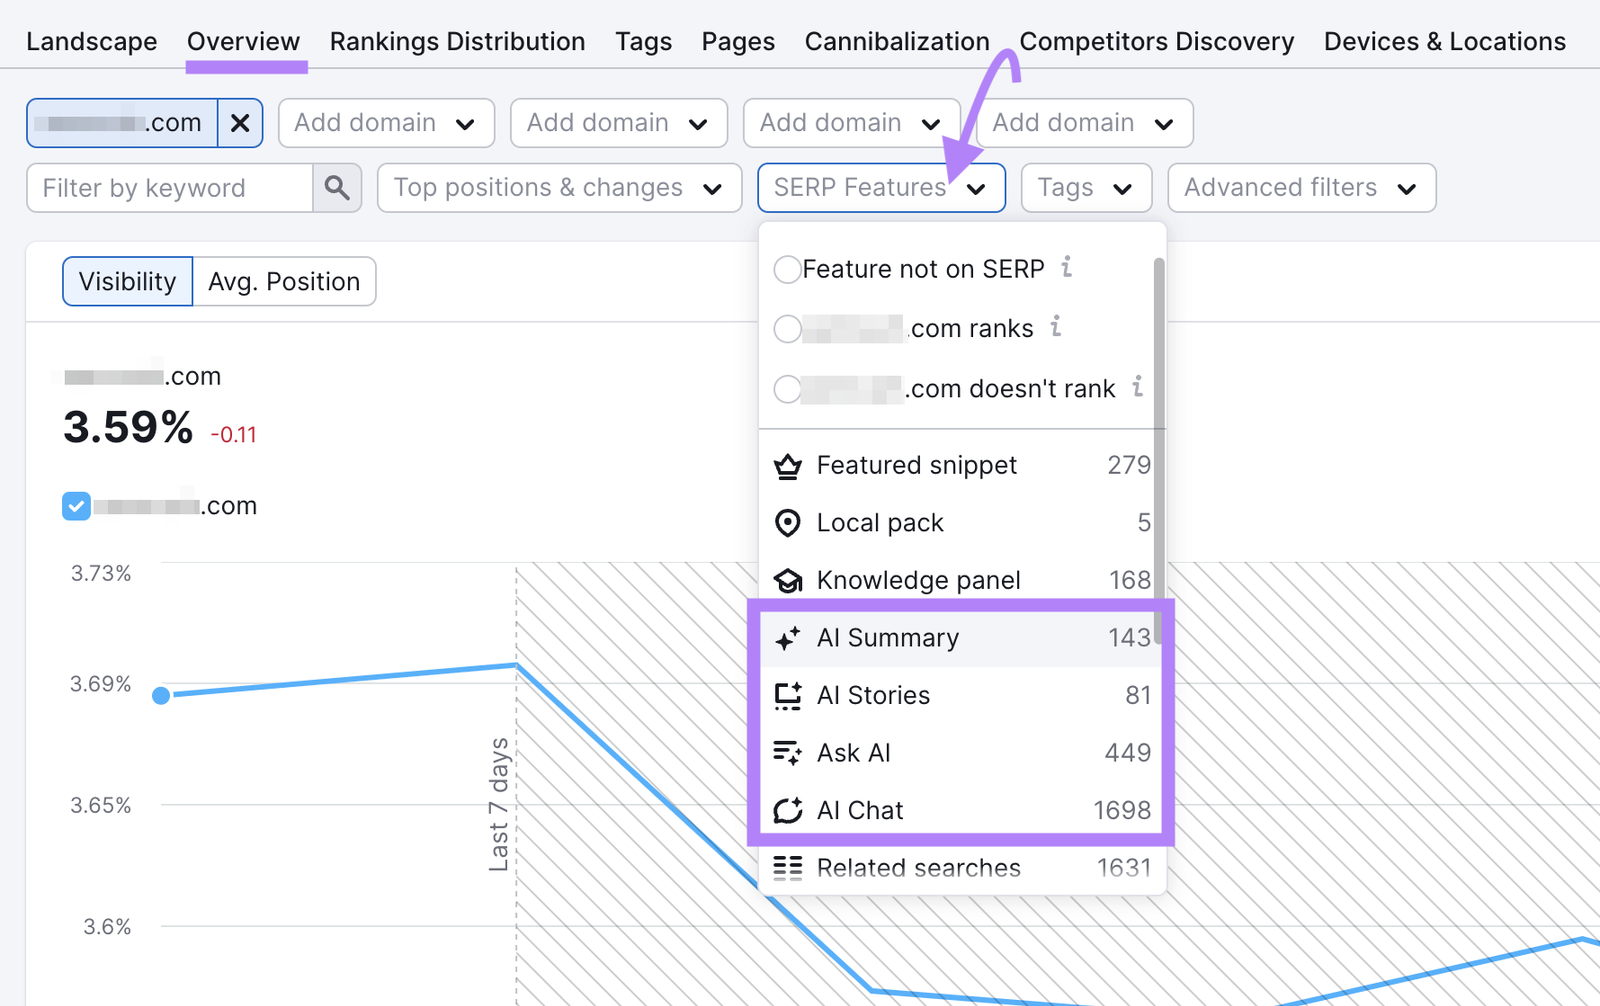Image resolution: width=1600 pixels, height=1006 pixels.
Task: Click the Local pack pin icon
Action: tap(789, 522)
